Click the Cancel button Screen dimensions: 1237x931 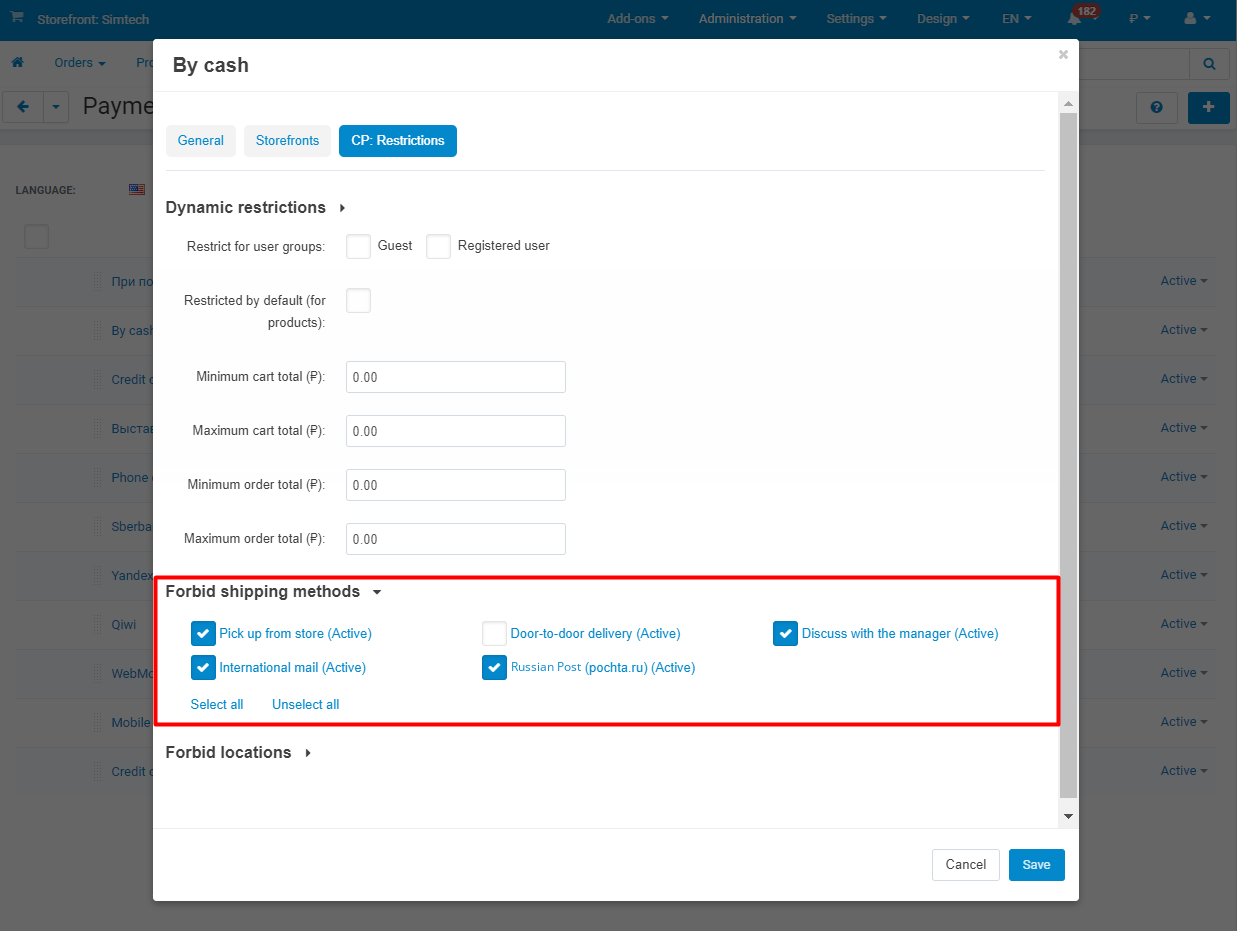tap(966, 865)
